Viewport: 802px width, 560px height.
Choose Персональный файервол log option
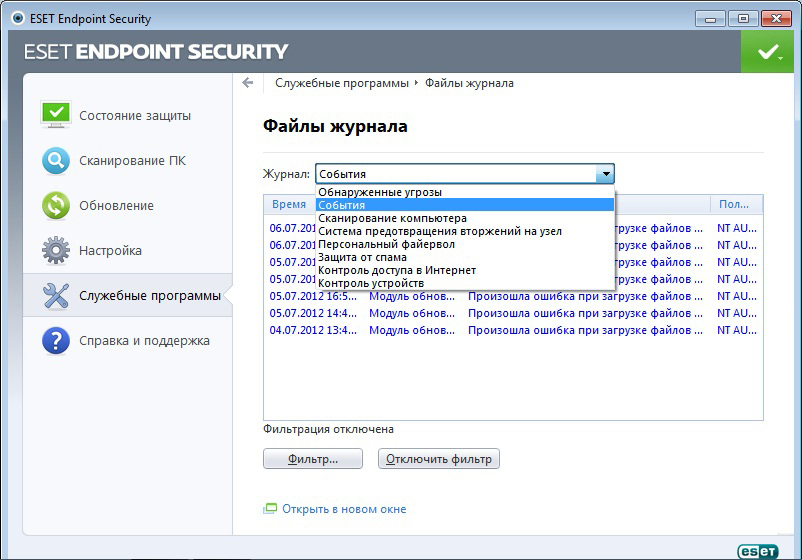pos(386,244)
